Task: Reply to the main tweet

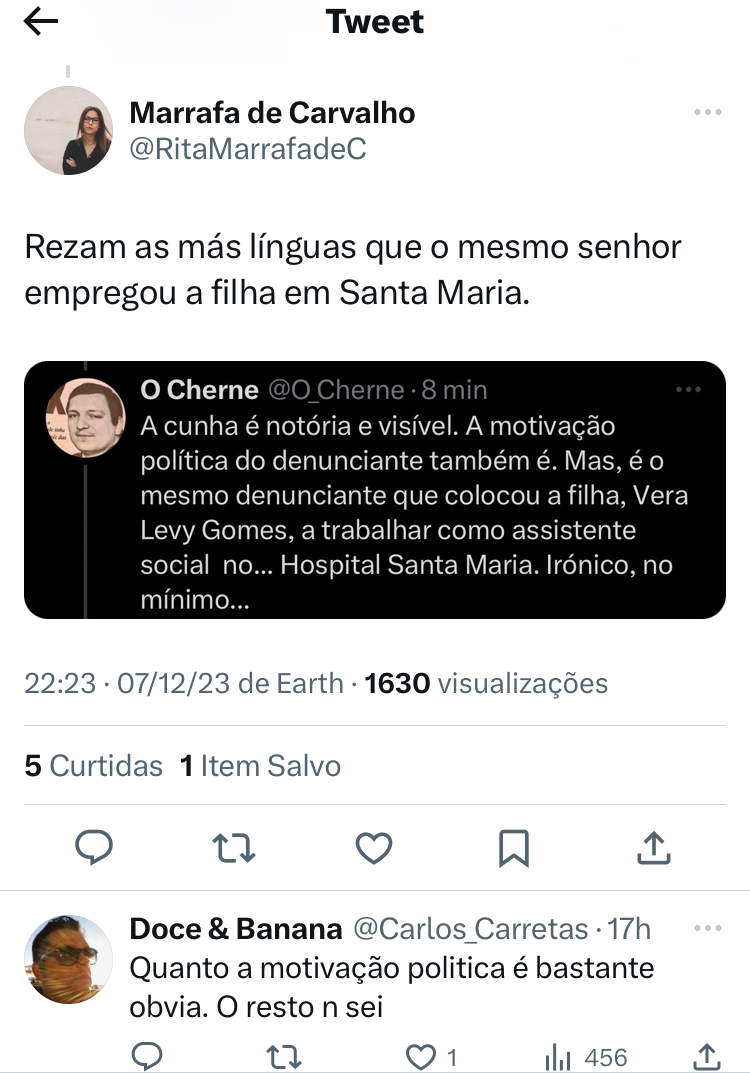Action: pyautogui.click(x=94, y=849)
